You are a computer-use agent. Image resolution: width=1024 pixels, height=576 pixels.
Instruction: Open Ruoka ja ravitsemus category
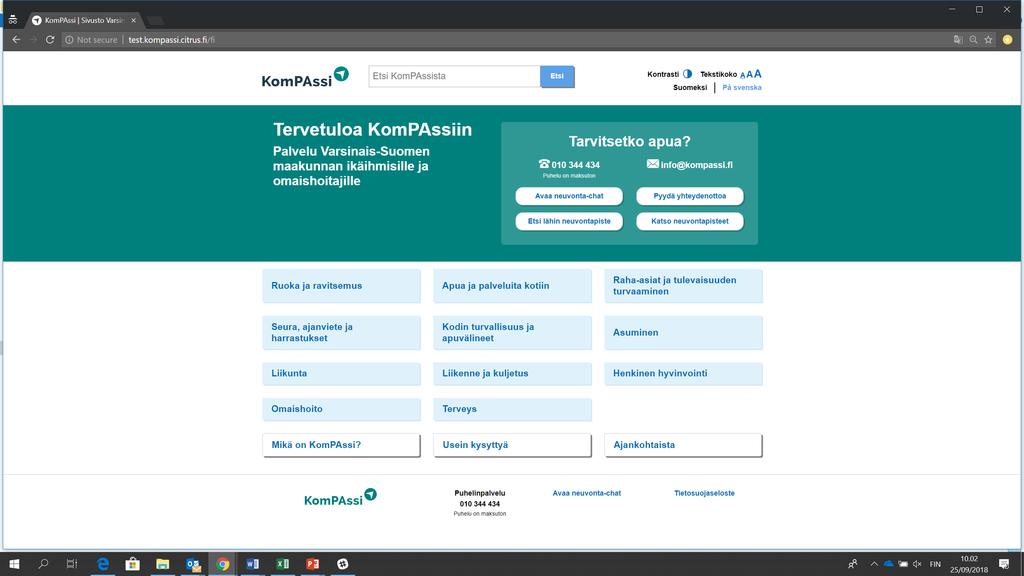coord(342,286)
